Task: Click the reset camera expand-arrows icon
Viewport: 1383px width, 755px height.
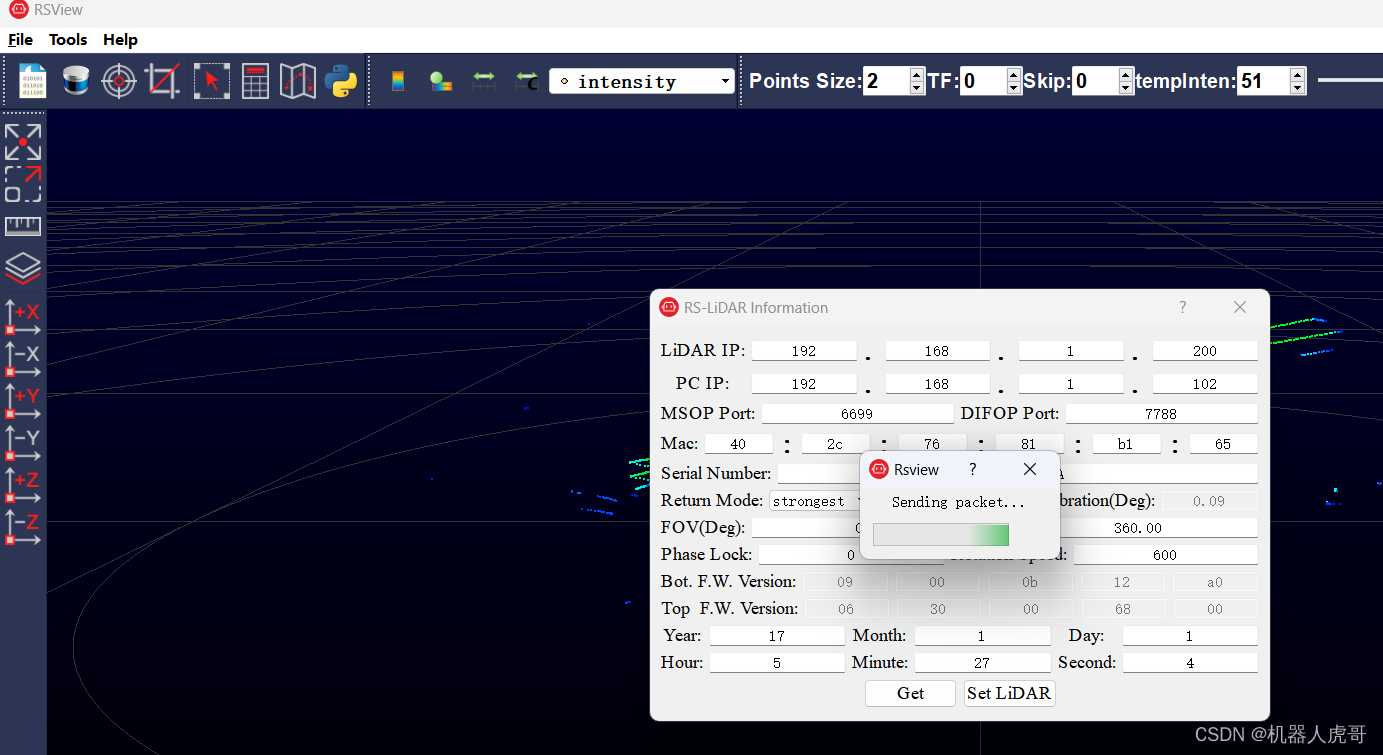Action: (x=23, y=142)
